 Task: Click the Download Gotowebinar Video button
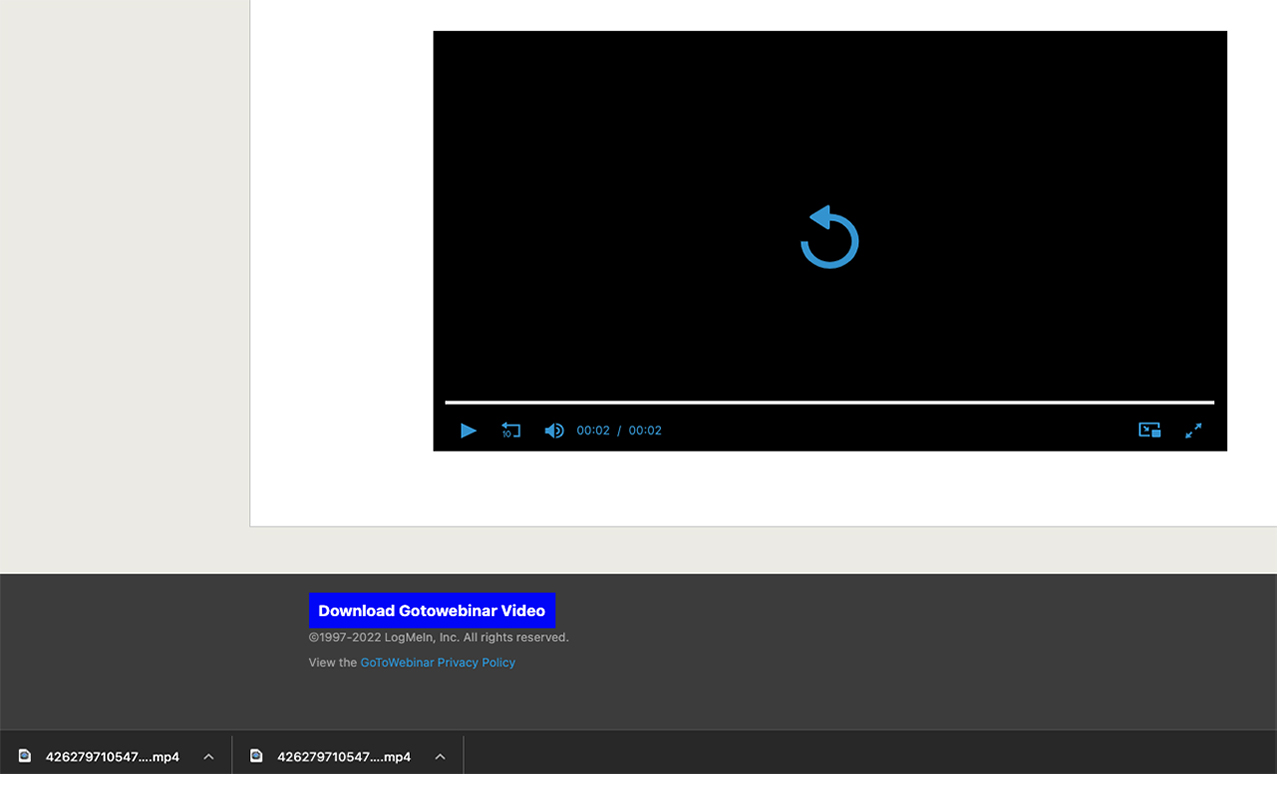click(432, 610)
